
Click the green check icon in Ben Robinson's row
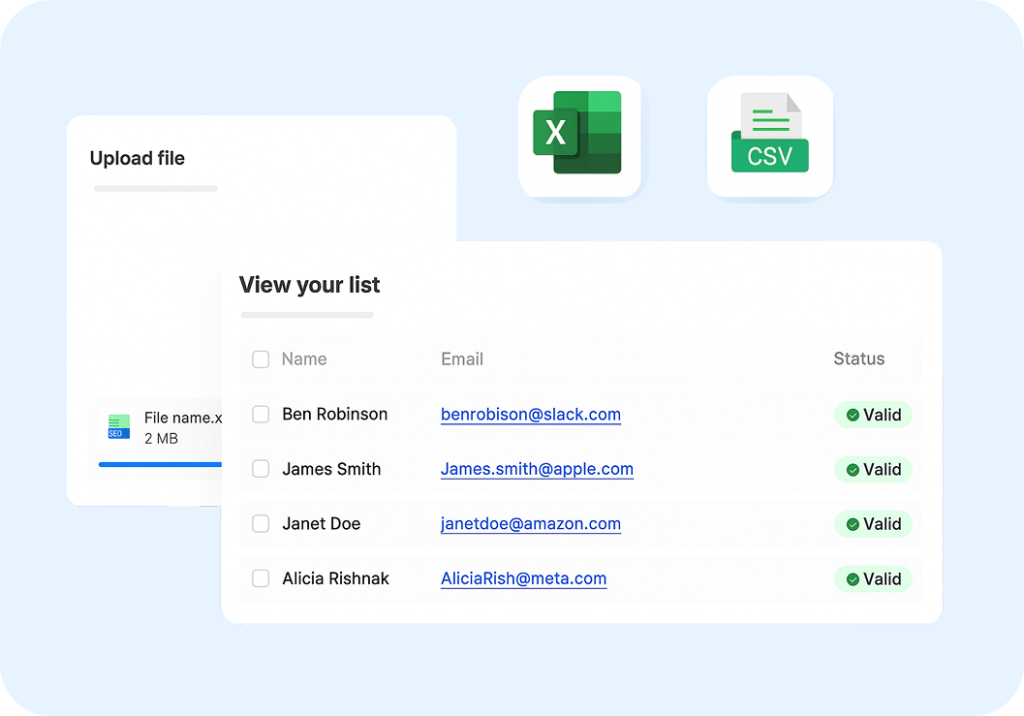[x=852, y=415]
